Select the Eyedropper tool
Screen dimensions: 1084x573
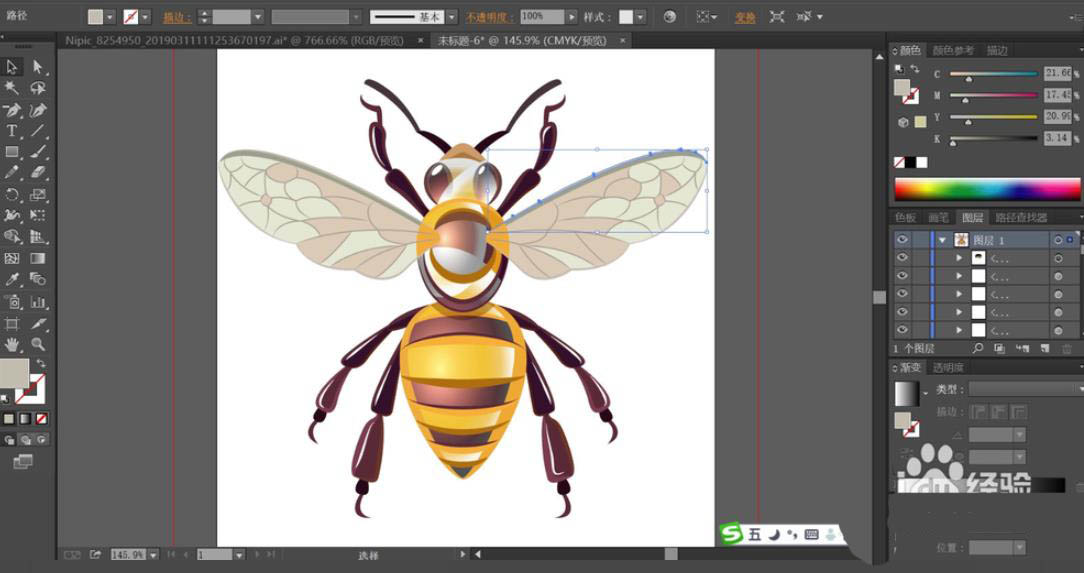click(x=12, y=280)
